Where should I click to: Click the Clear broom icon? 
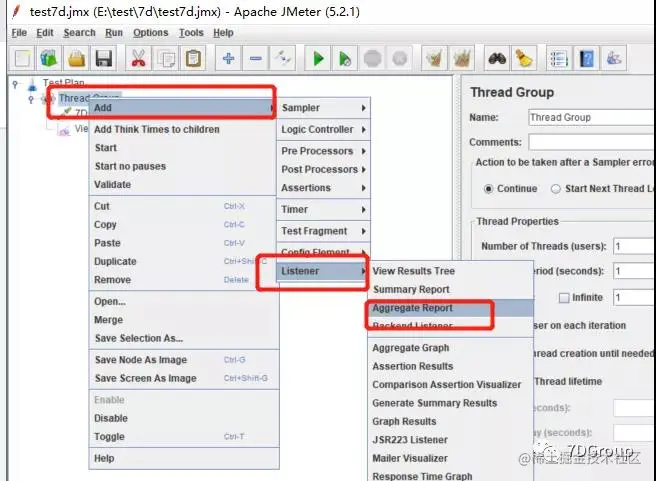pos(434,59)
